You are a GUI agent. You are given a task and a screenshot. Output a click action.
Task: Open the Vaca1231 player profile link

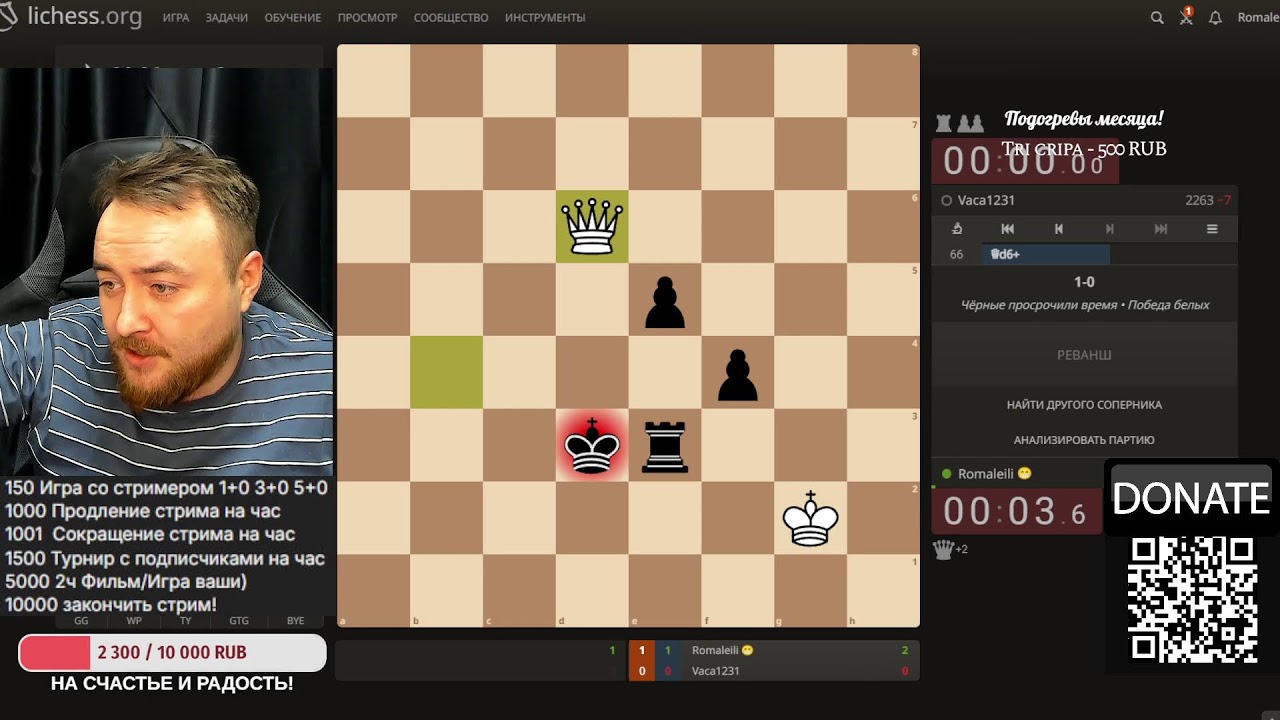(986, 200)
